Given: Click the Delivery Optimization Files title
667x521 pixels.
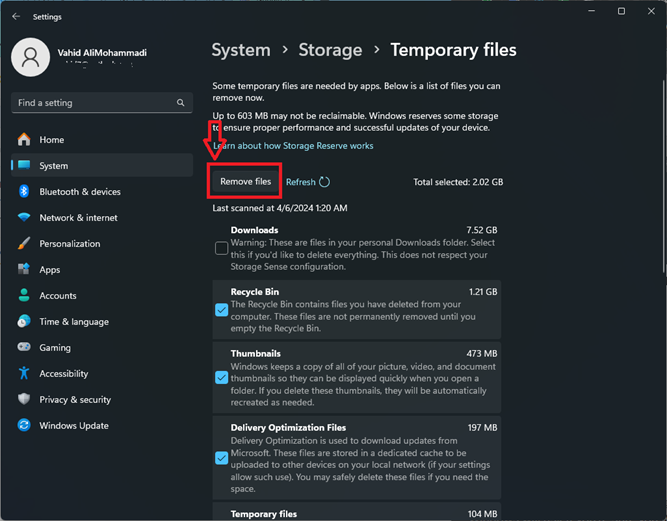Looking at the screenshot, I should click(288, 427).
